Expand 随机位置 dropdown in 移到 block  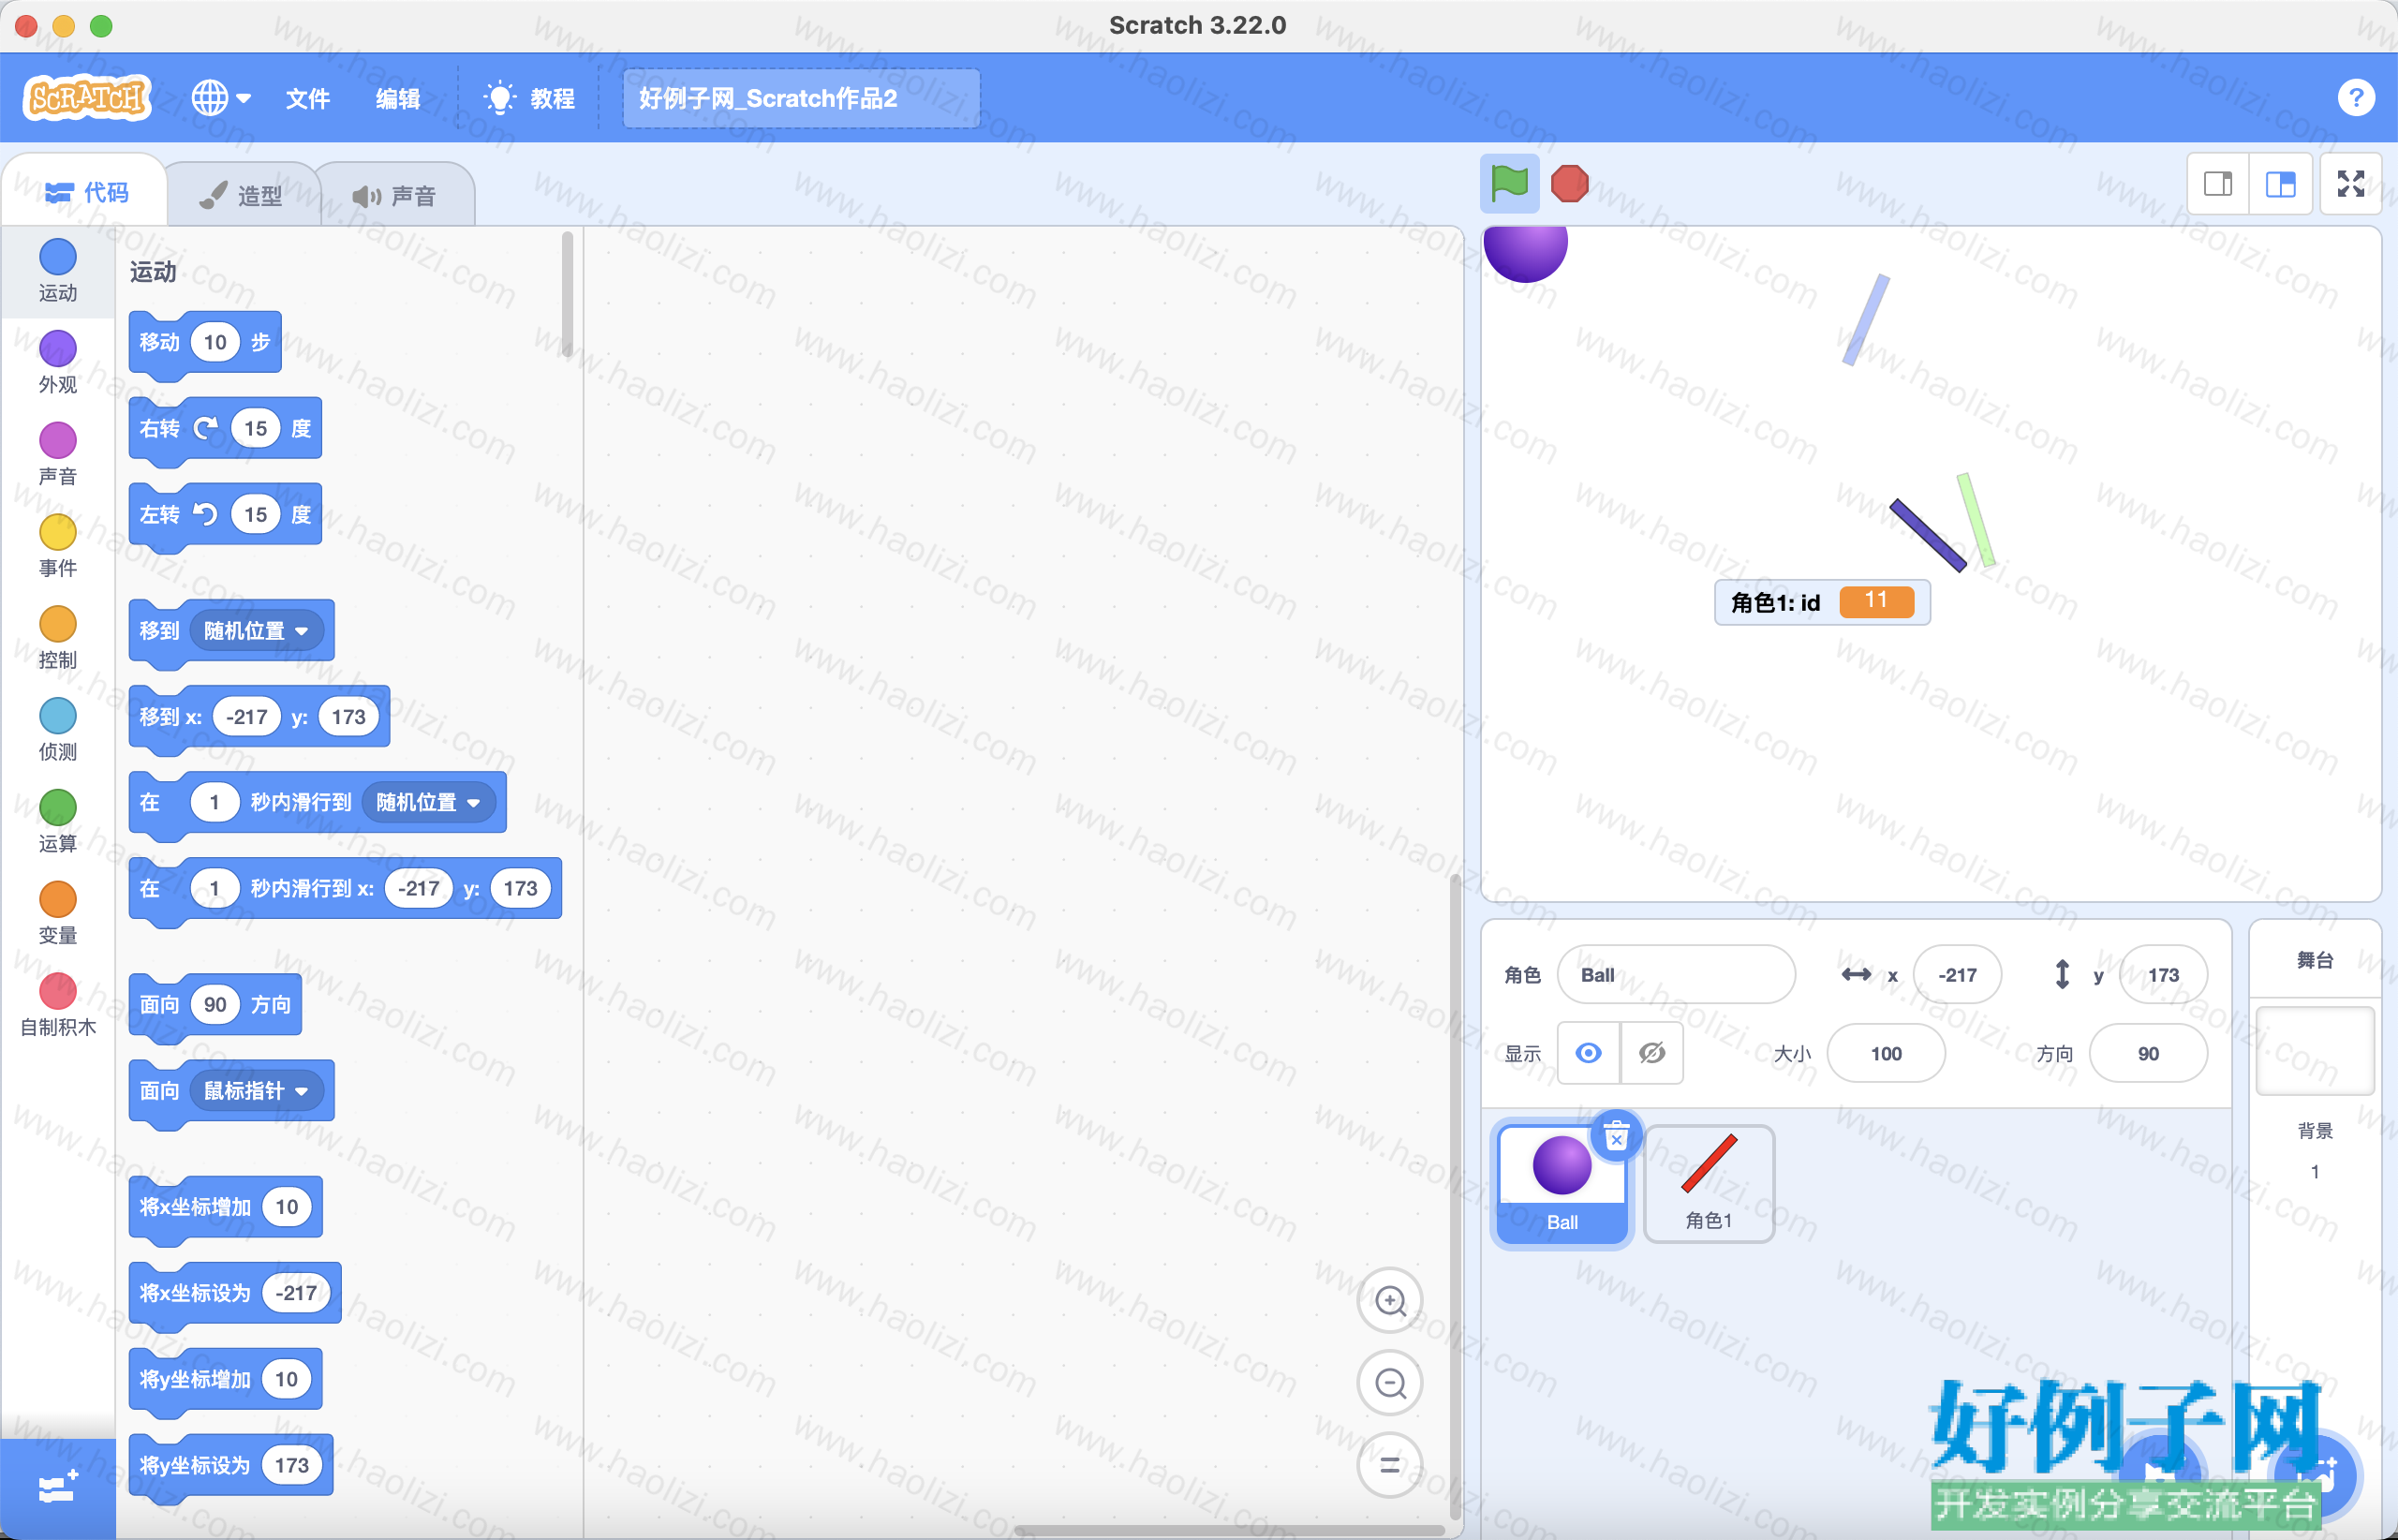pyautogui.click(x=256, y=630)
